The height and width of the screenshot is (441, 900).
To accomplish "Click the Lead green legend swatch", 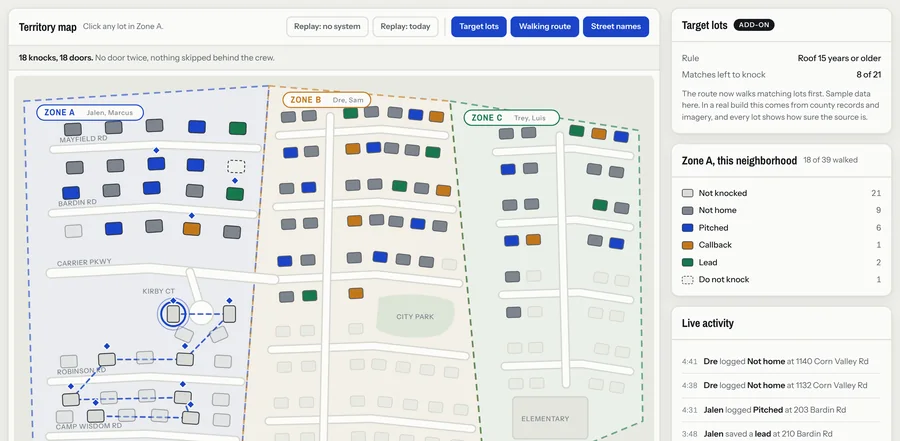I will (687, 262).
